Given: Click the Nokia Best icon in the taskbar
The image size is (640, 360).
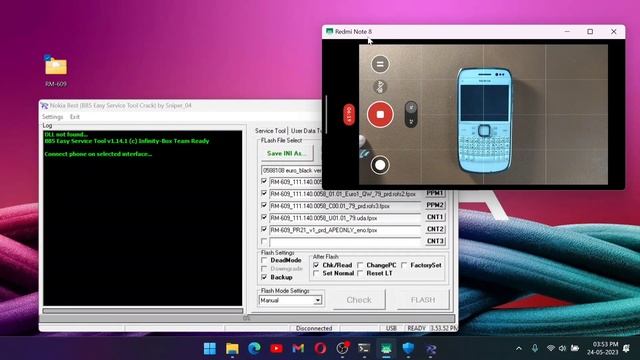Looking at the screenshot, I should (431, 349).
